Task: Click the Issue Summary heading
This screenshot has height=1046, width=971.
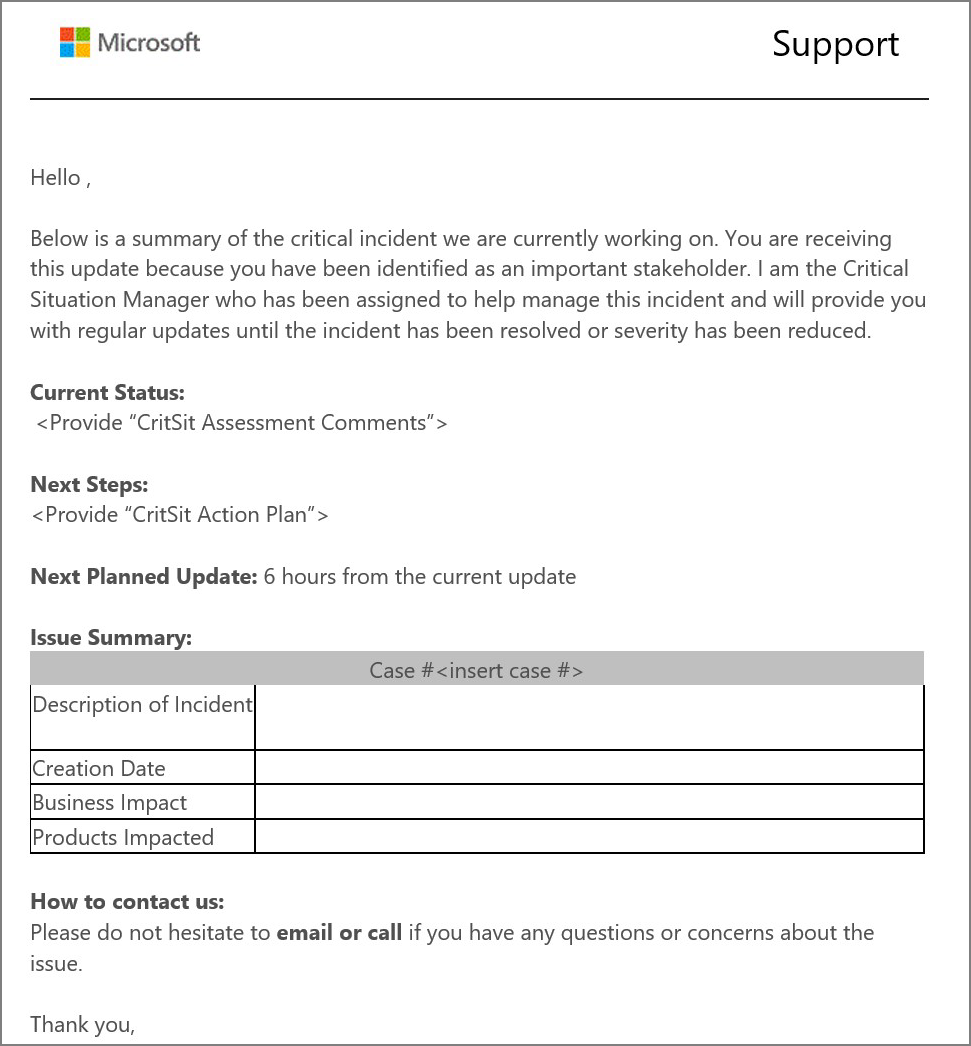Action: click(111, 638)
